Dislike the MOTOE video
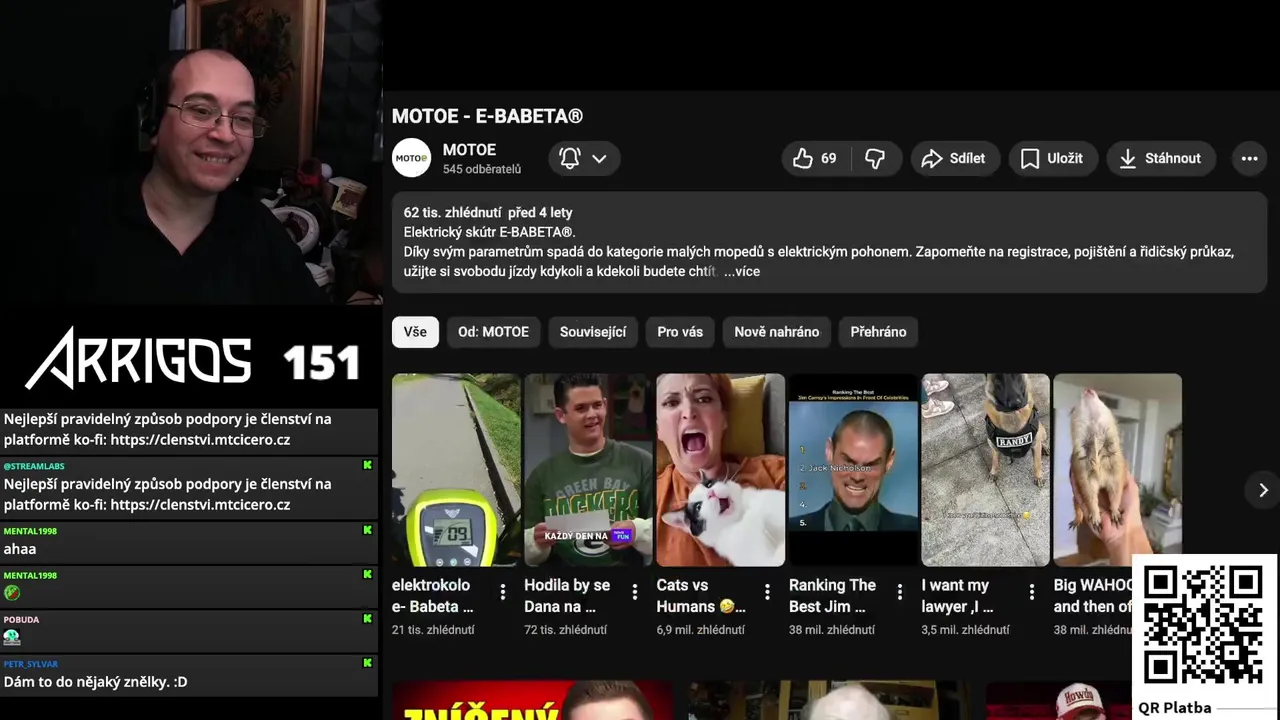1280x720 pixels. point(876,158)
